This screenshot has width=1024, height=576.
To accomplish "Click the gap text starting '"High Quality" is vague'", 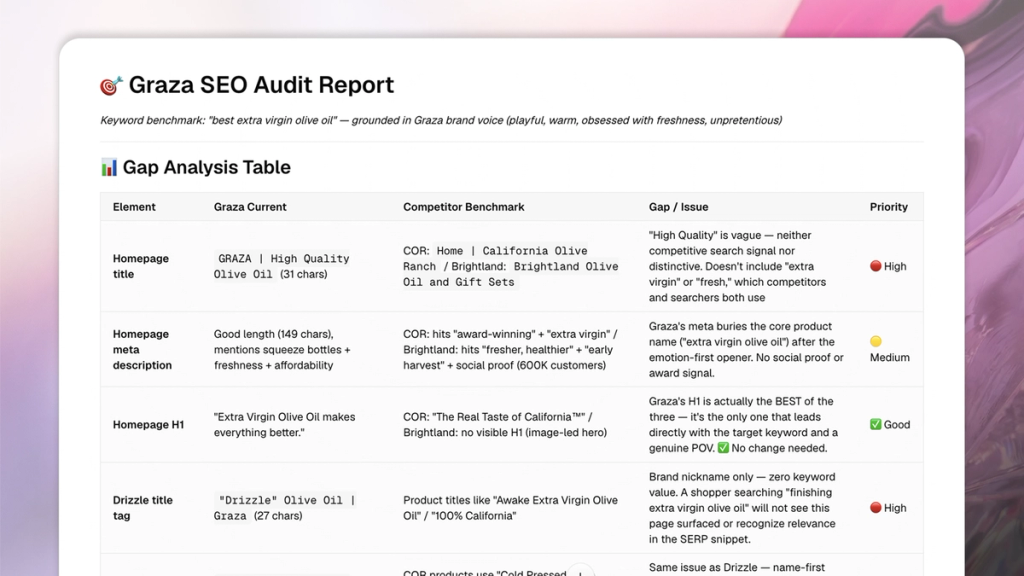I will (737, 266).
